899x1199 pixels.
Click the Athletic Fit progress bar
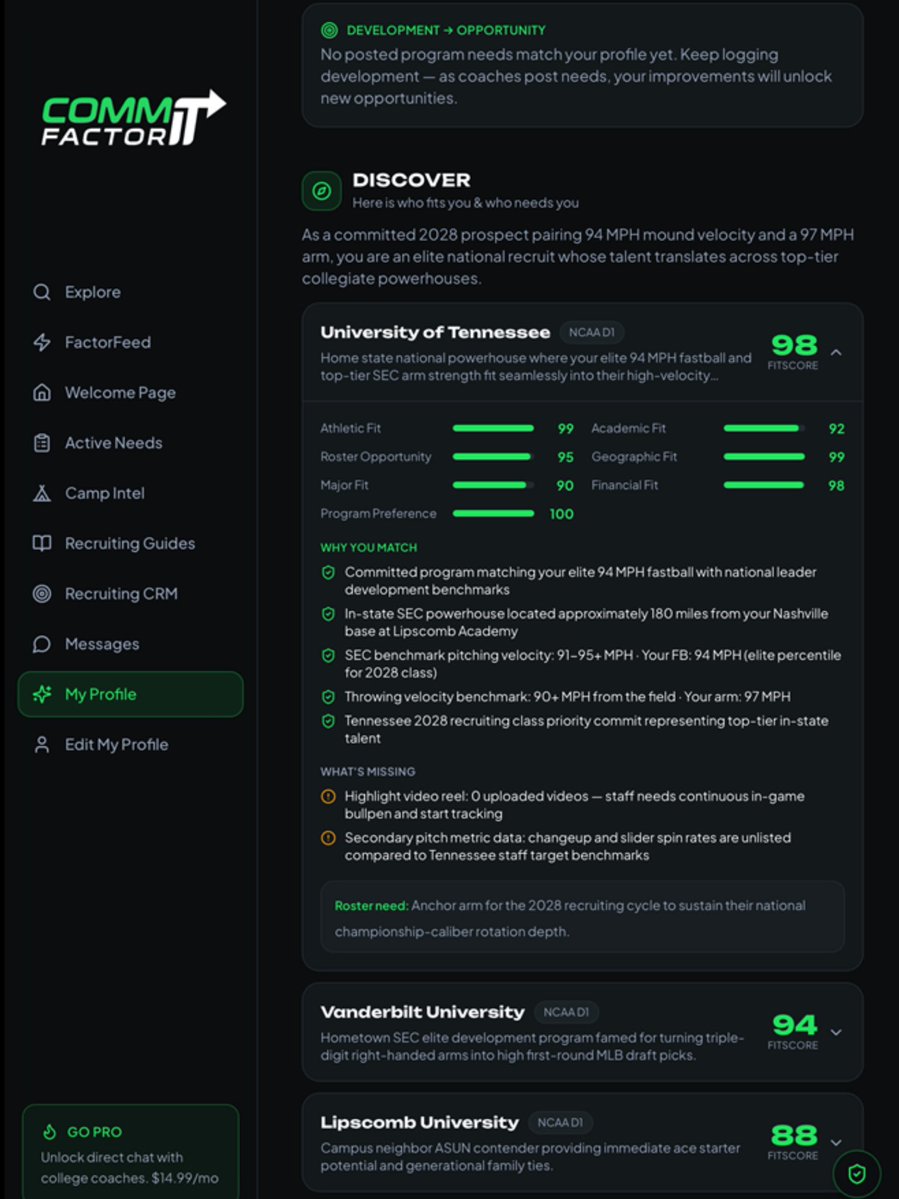[x=493, y=428]
